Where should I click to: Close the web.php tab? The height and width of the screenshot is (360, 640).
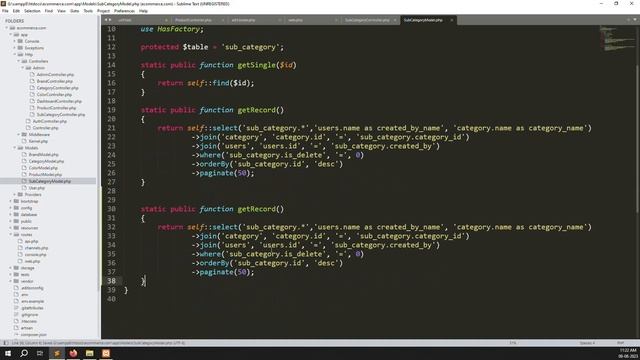(336, 20)
